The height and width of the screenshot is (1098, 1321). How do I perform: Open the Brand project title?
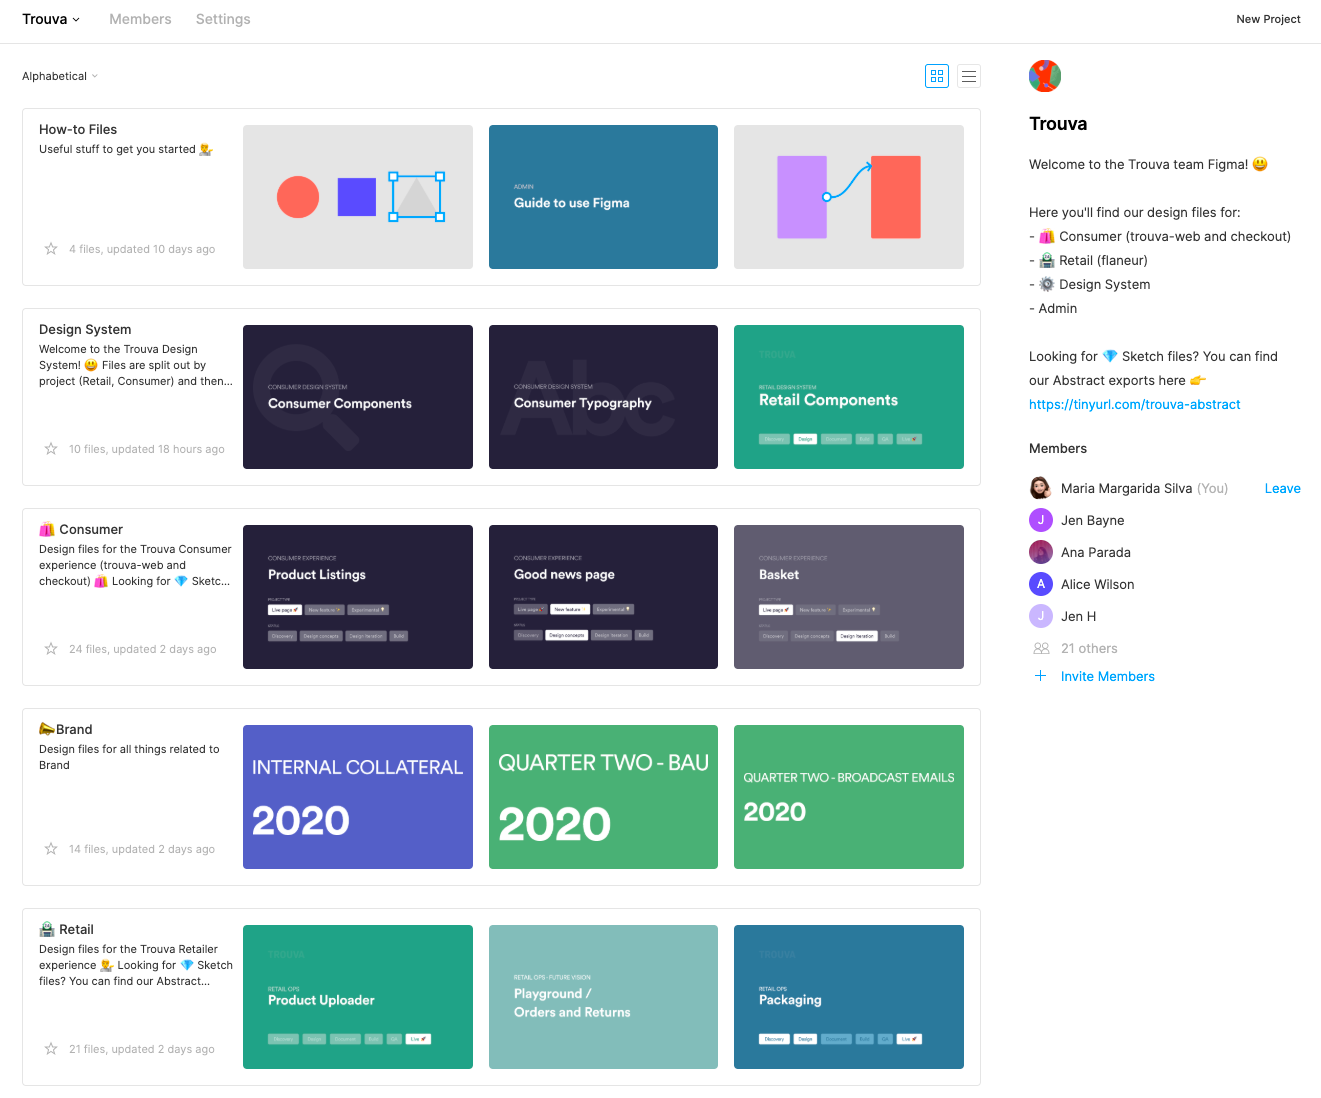[66, 730]
